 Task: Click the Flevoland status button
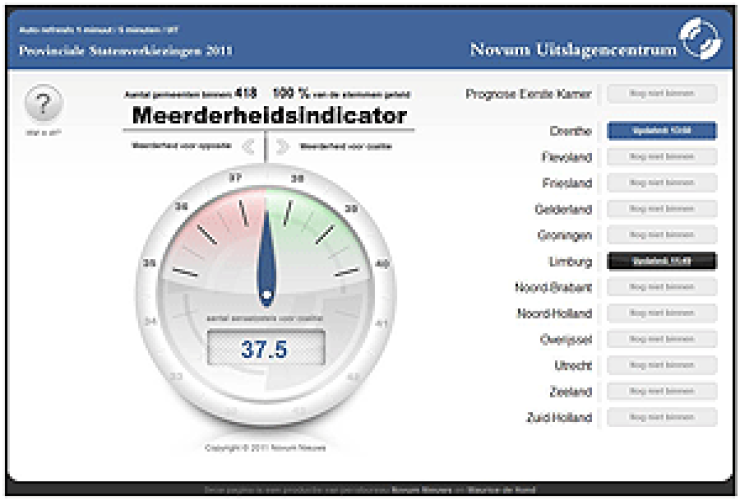coord(662,157)
